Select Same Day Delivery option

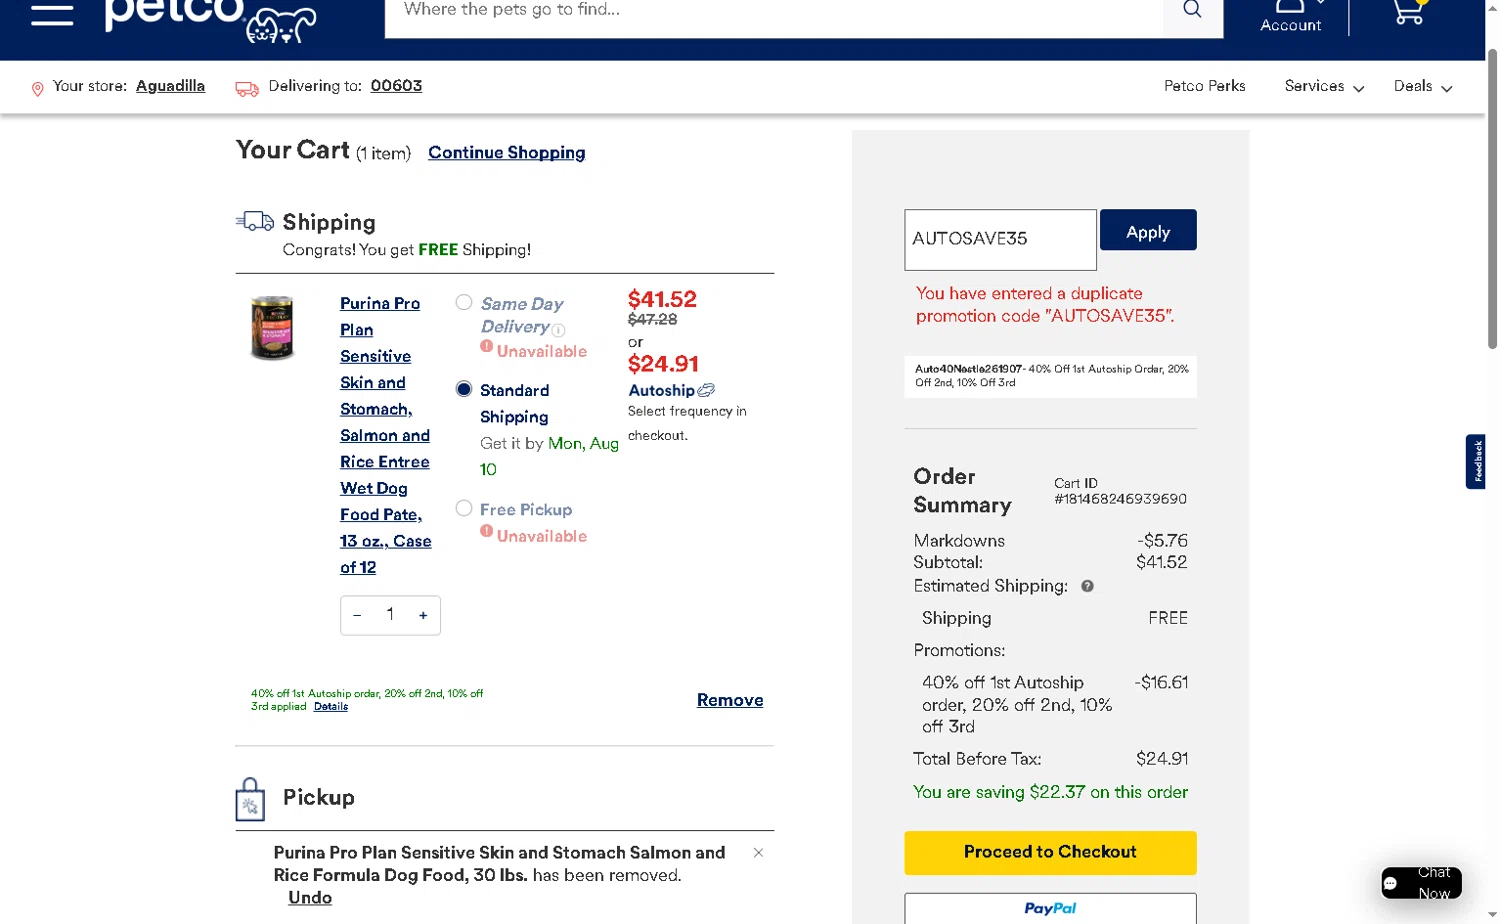[464, 302]
